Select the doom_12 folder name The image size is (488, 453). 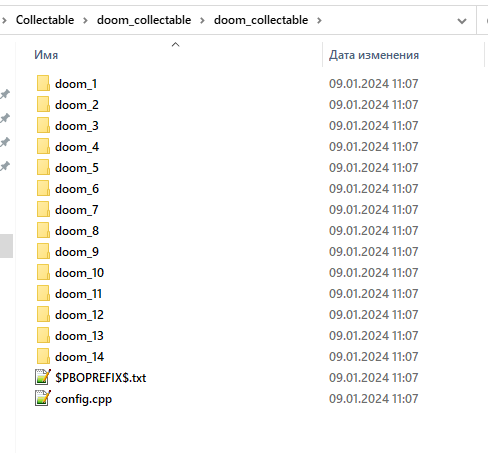click(x=79, y=315)
